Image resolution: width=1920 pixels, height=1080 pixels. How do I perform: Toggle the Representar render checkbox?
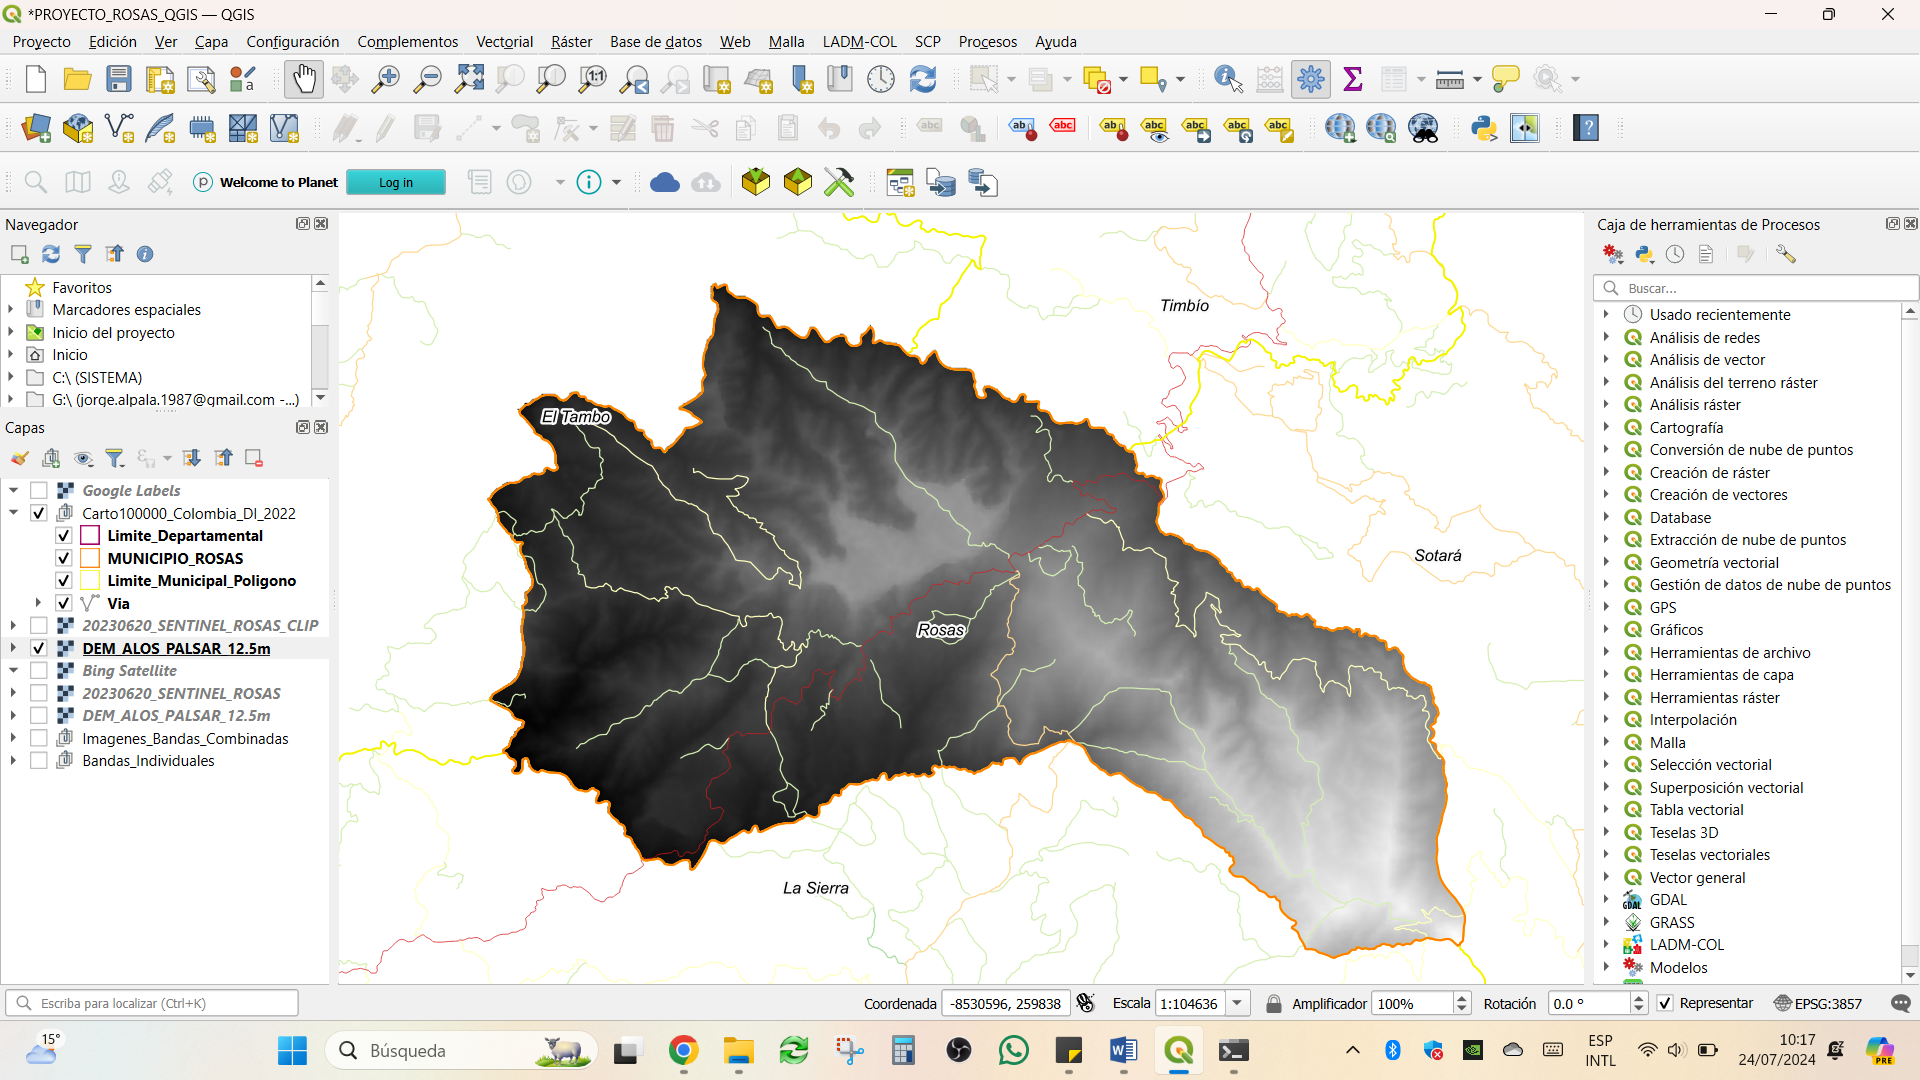point(1665,1003)
